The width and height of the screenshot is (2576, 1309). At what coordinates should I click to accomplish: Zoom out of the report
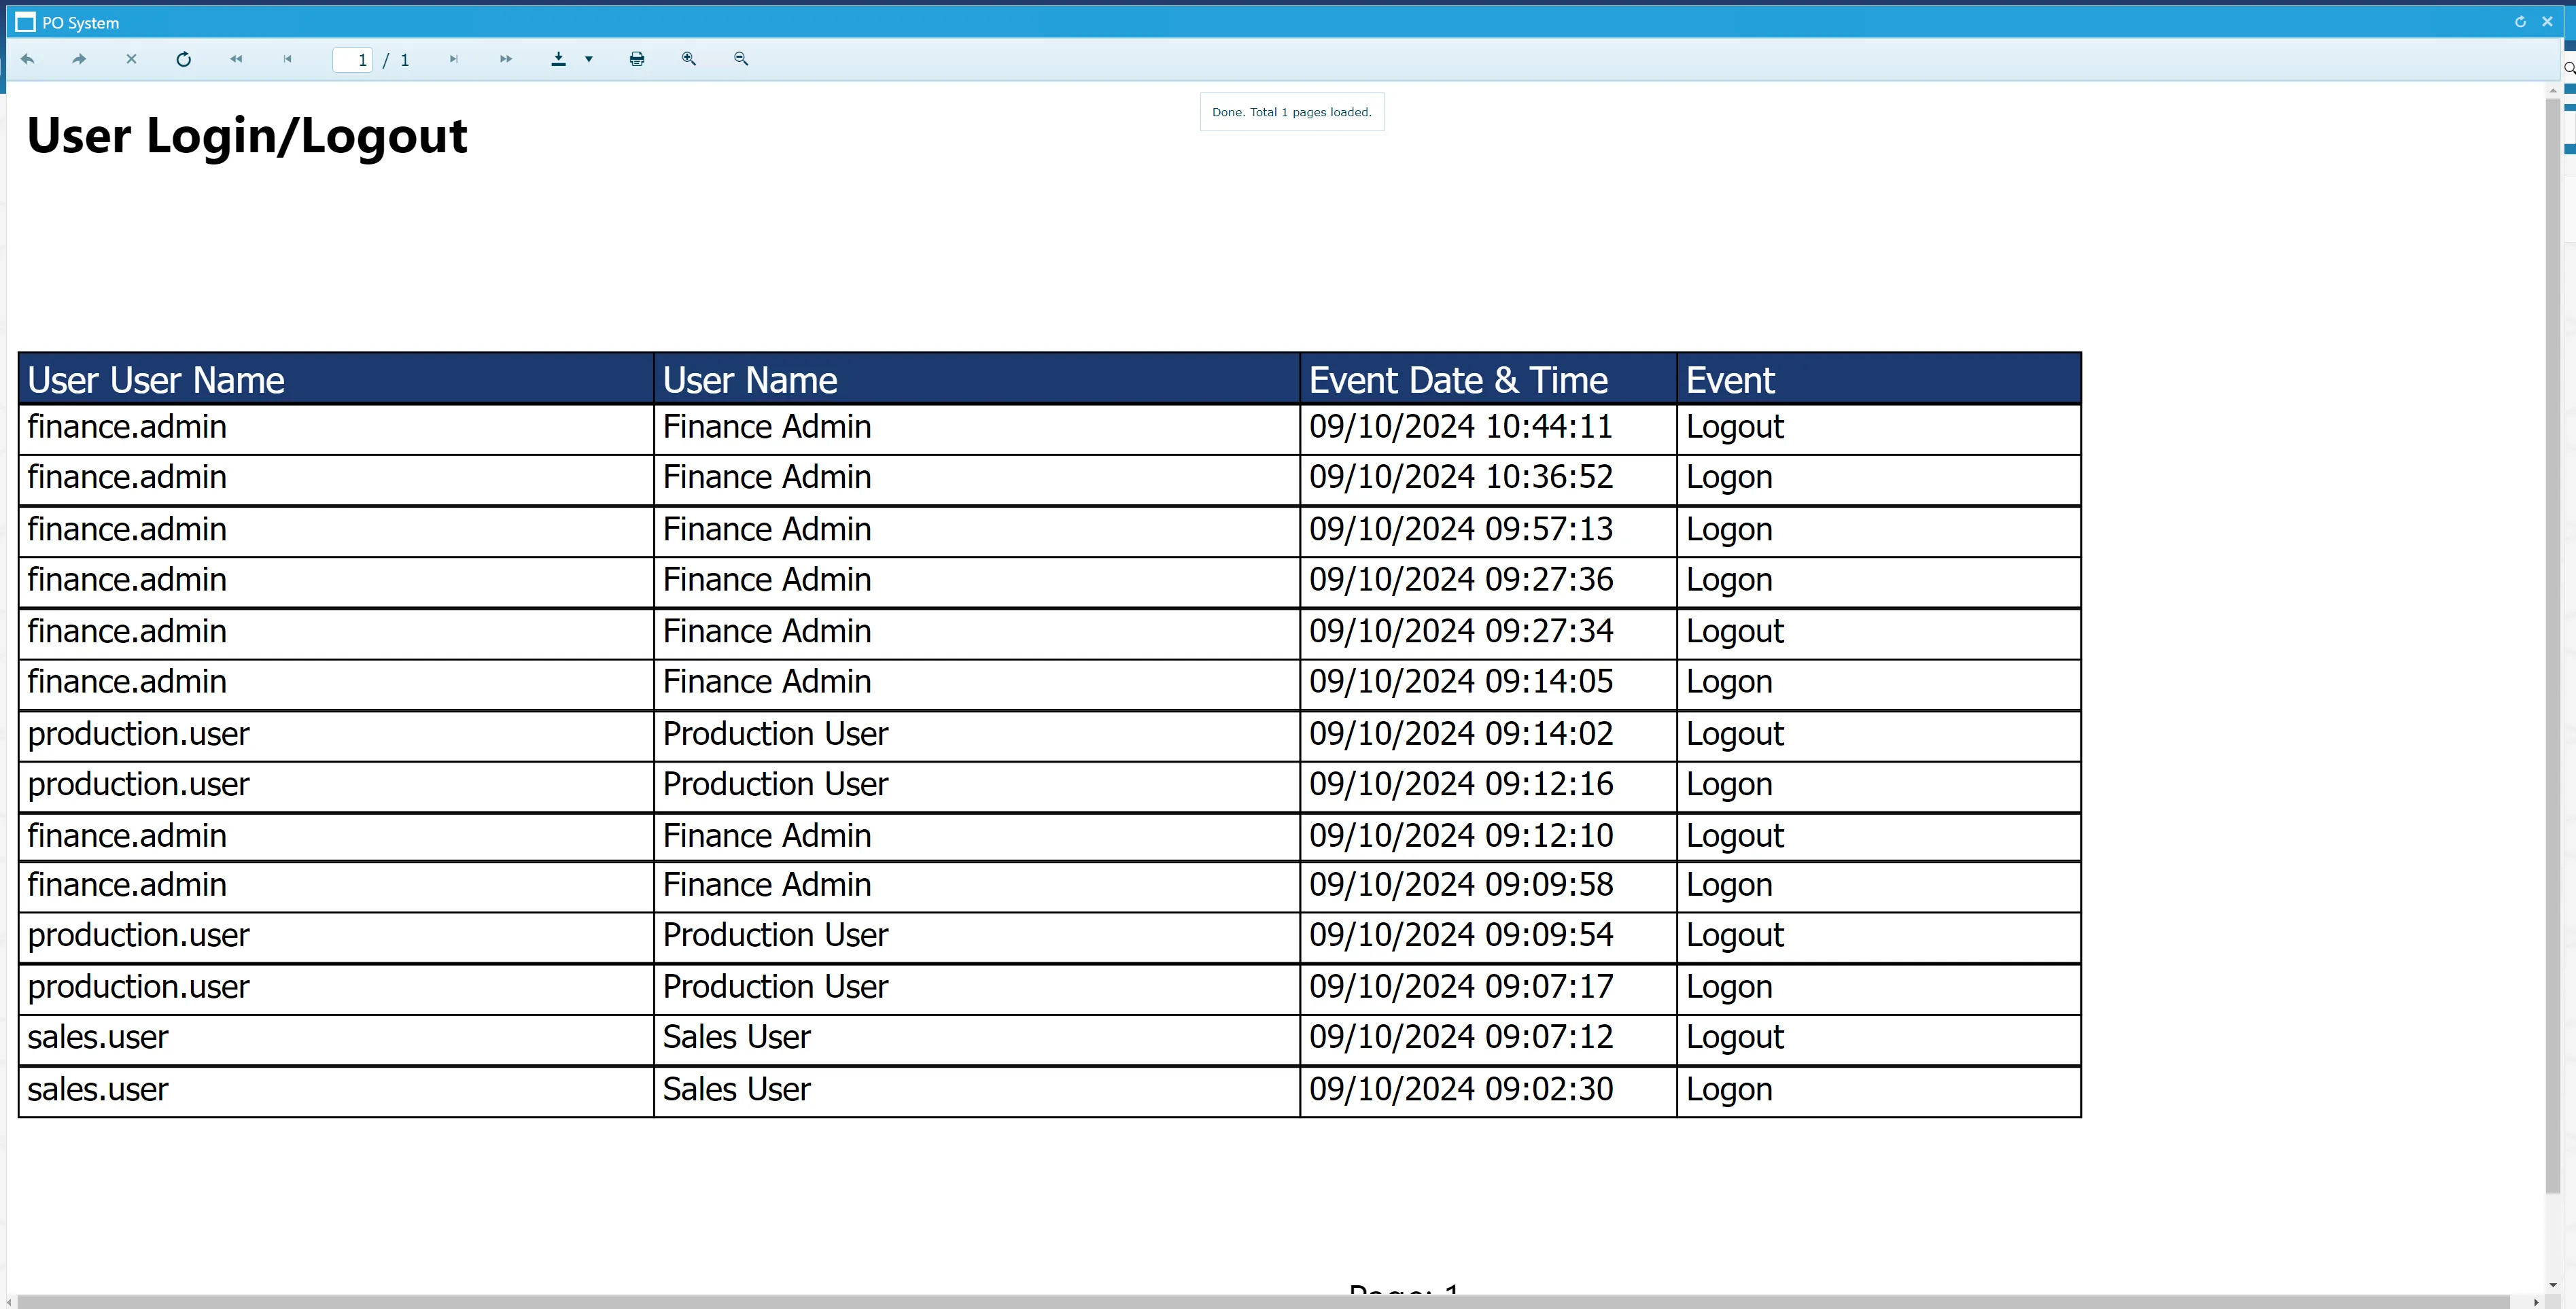(x=741, y=59)
